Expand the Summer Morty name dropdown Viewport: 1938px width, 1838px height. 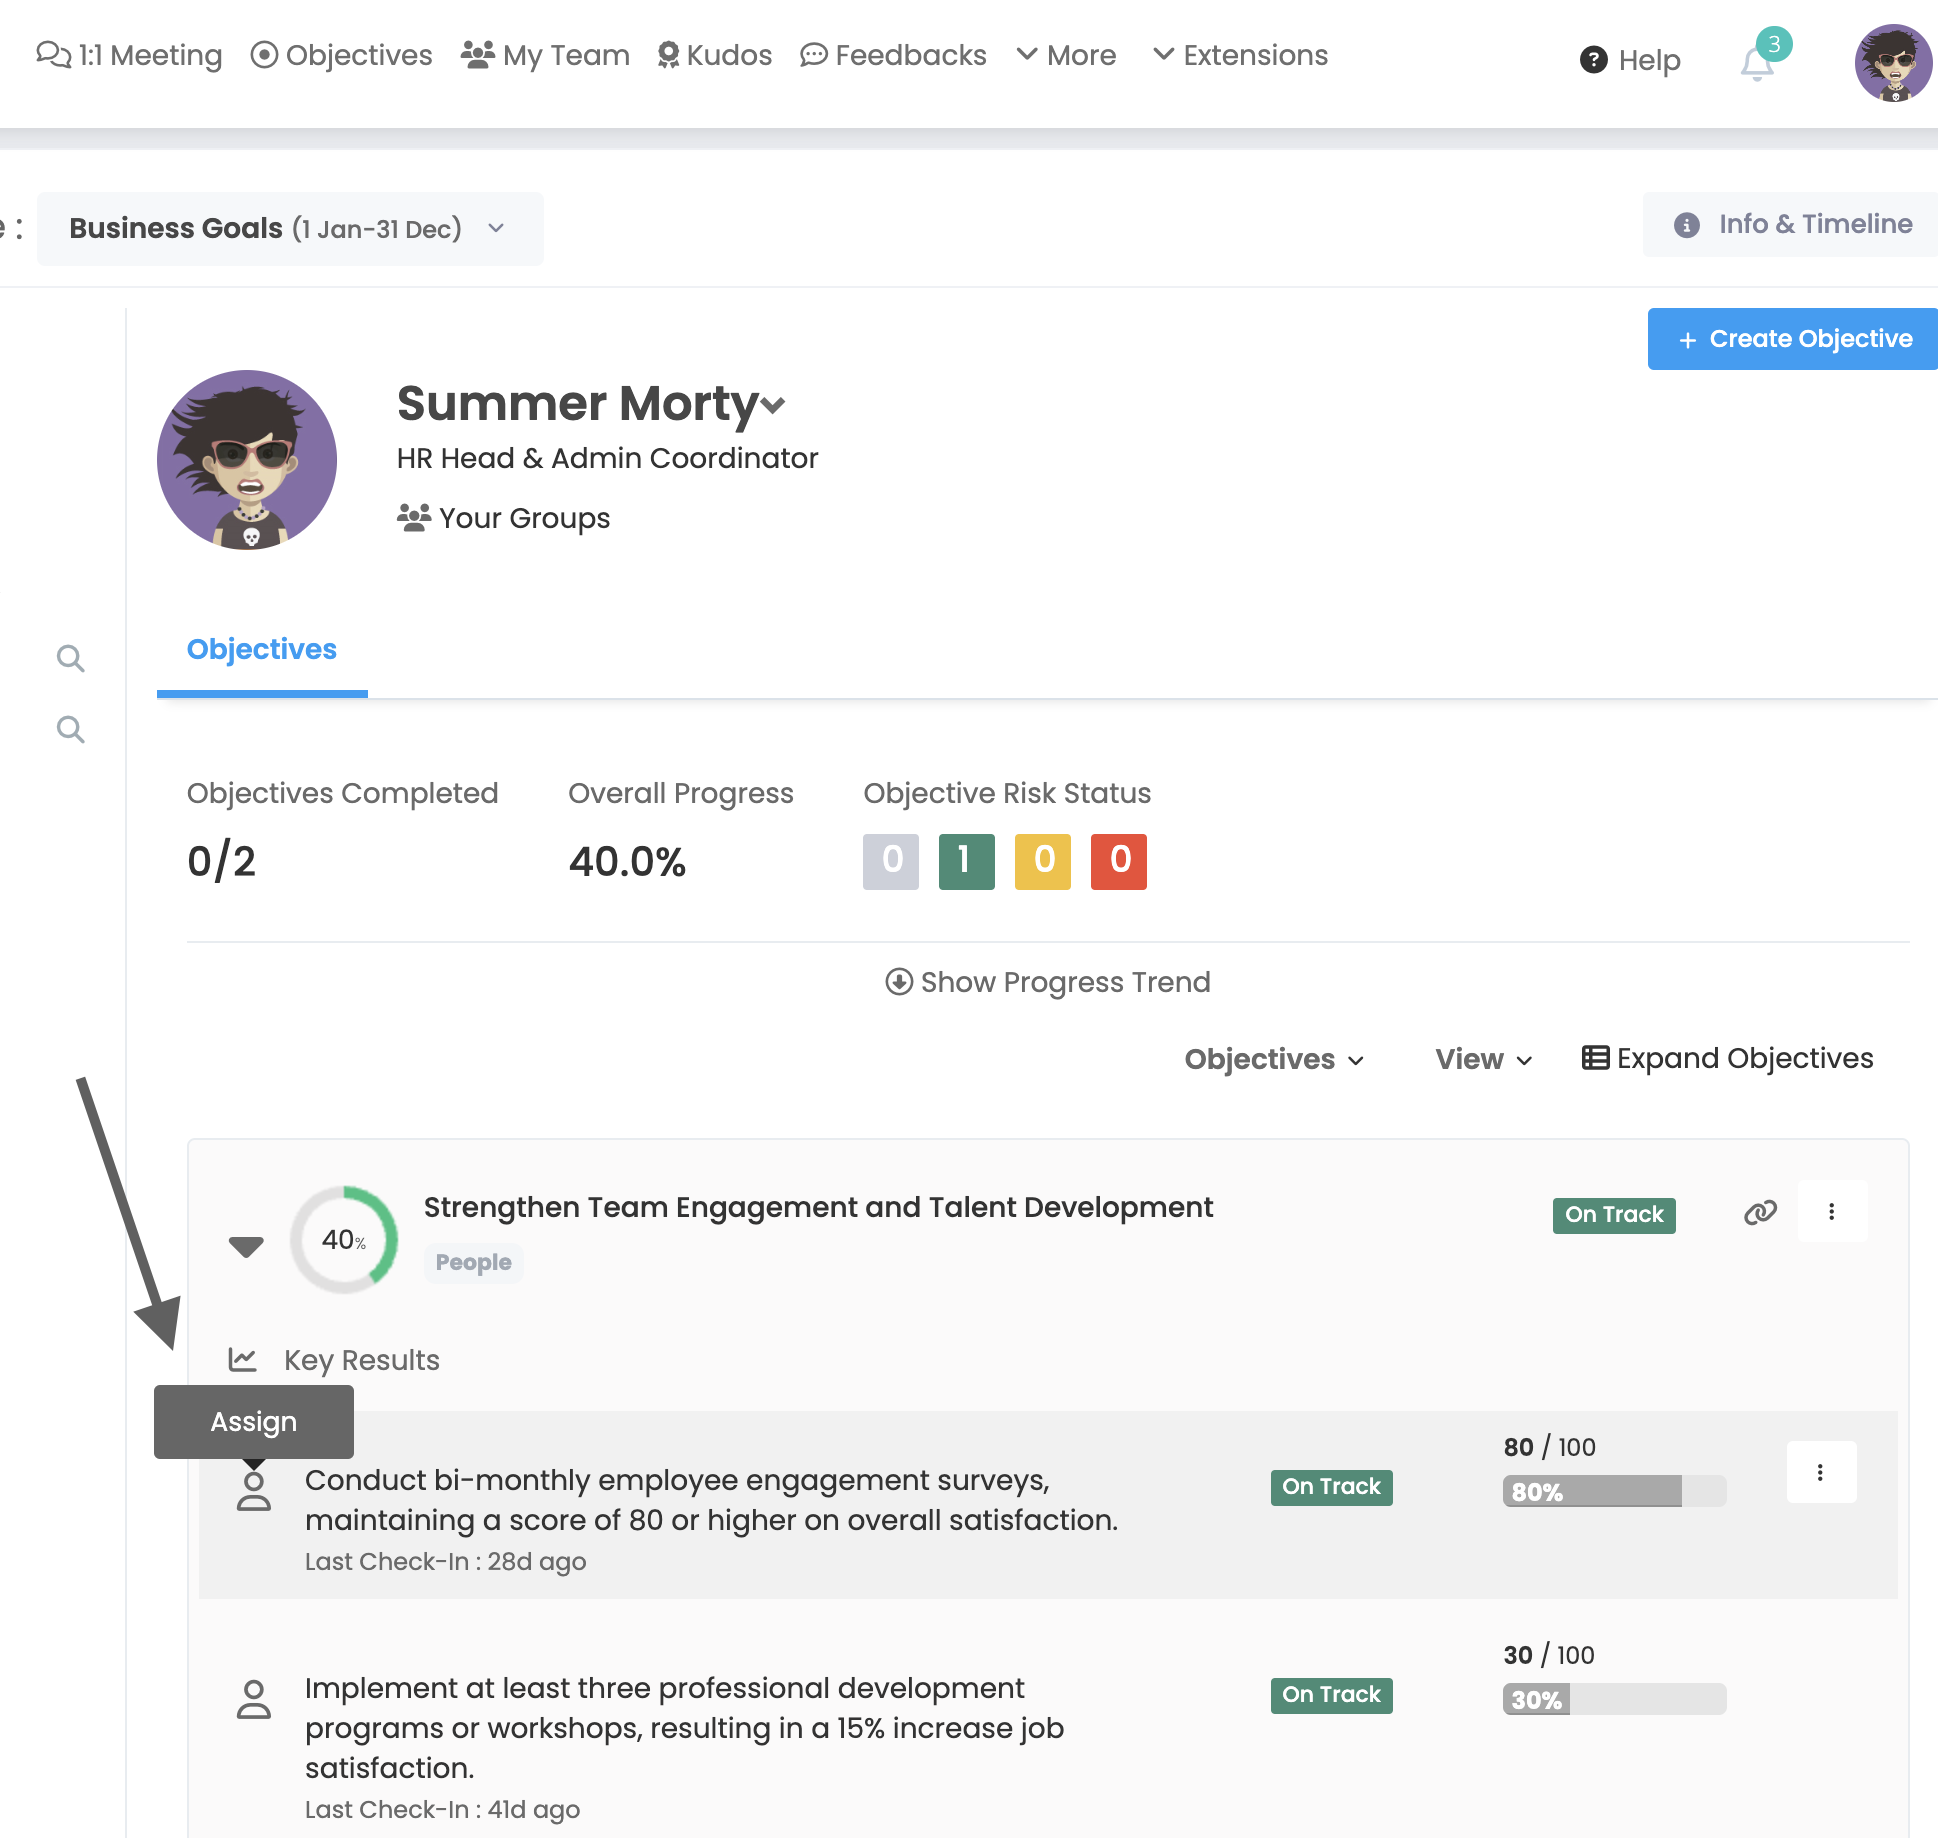click(x=773, y=406)
